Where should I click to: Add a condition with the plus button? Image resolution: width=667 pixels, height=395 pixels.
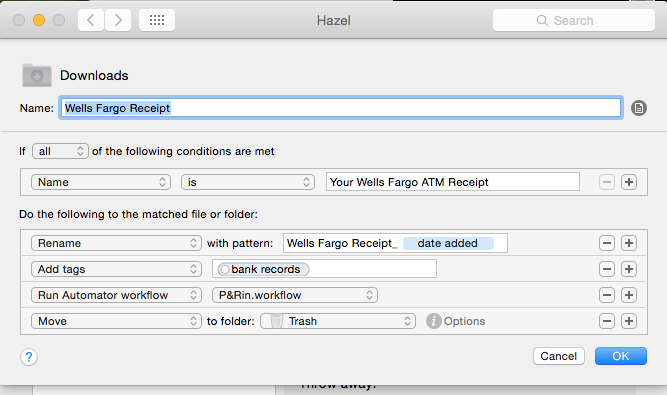tap(629, 182)
